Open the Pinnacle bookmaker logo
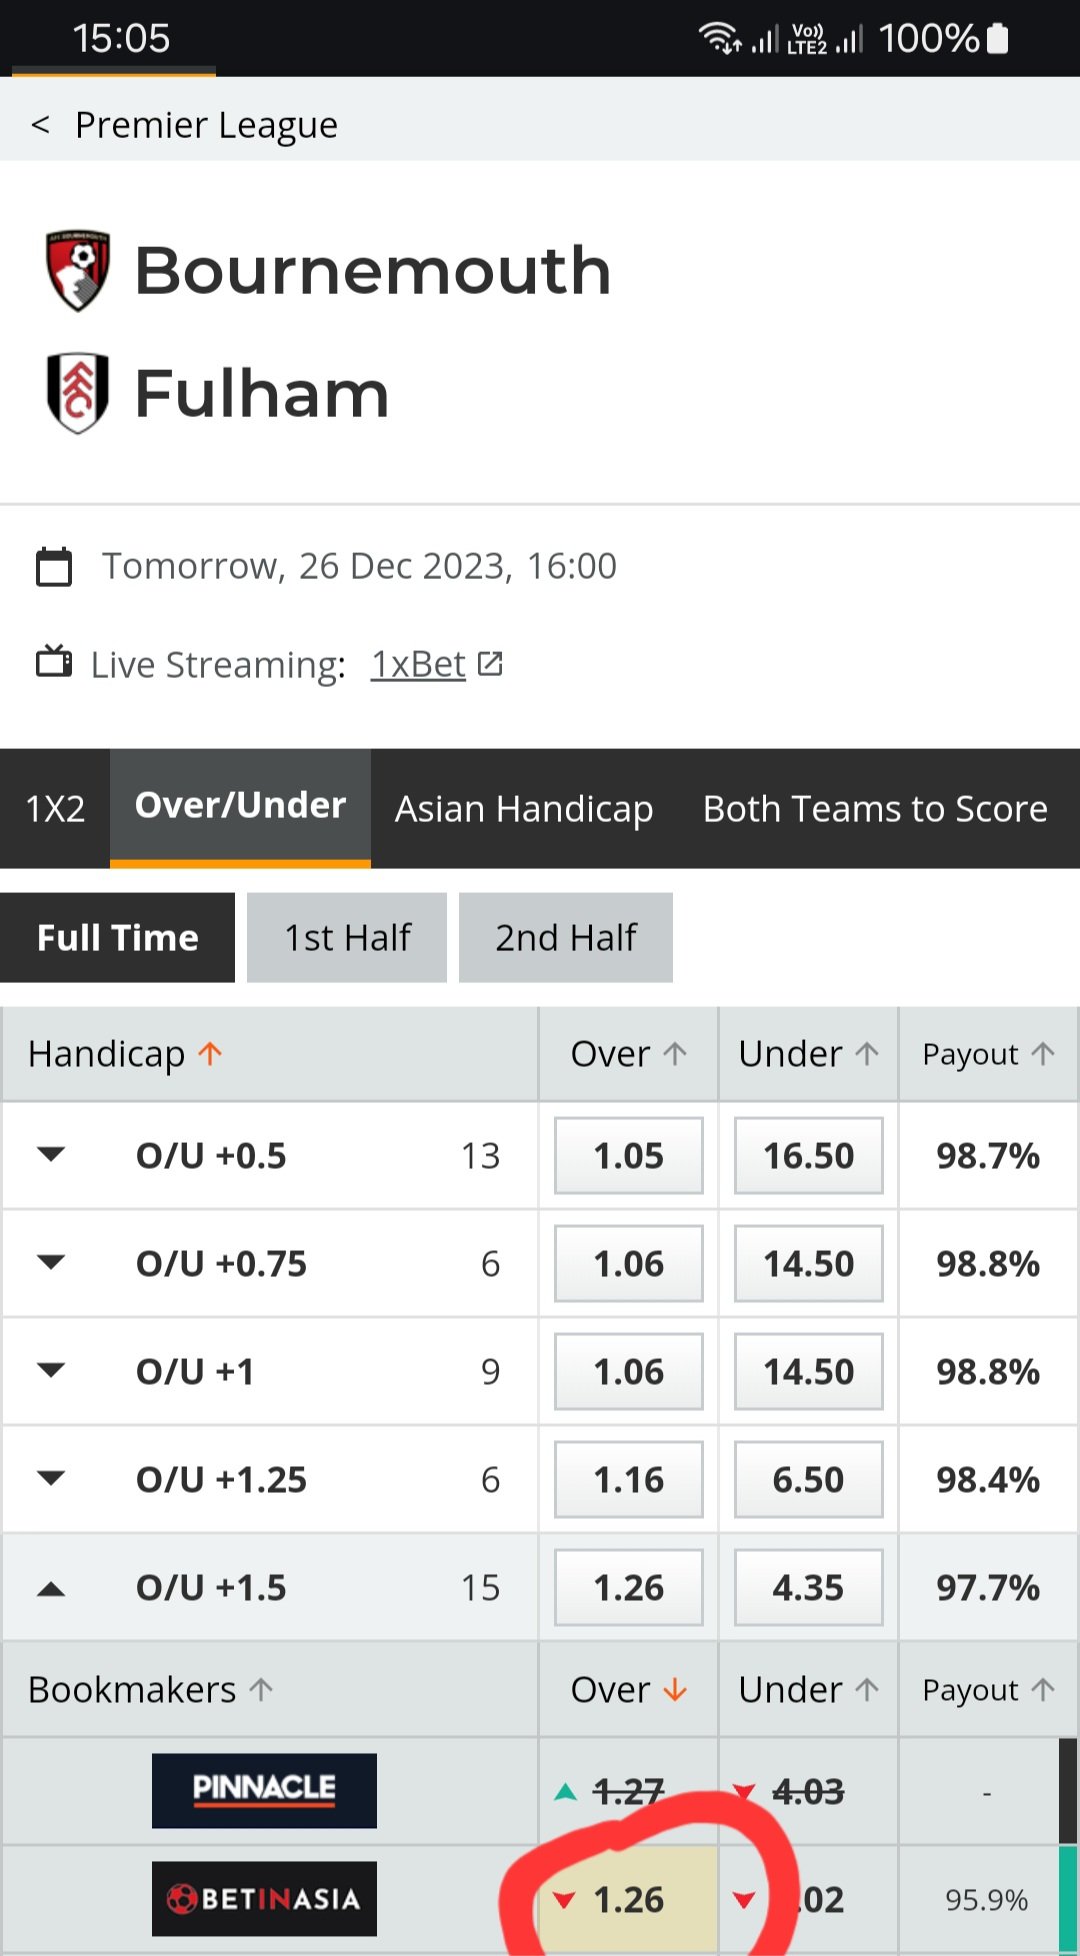The width and height of the screenshot is (1080, 1956). click(264, 1790)
